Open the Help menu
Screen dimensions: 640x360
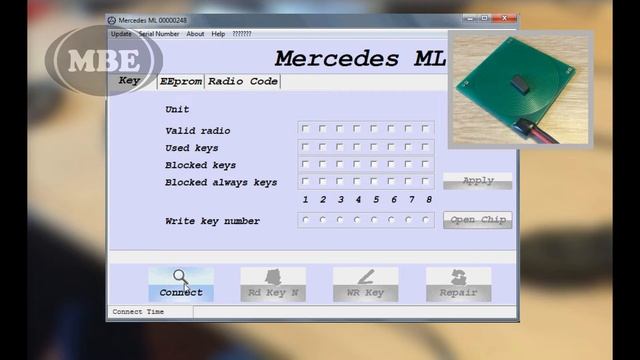tap(218, 34)
